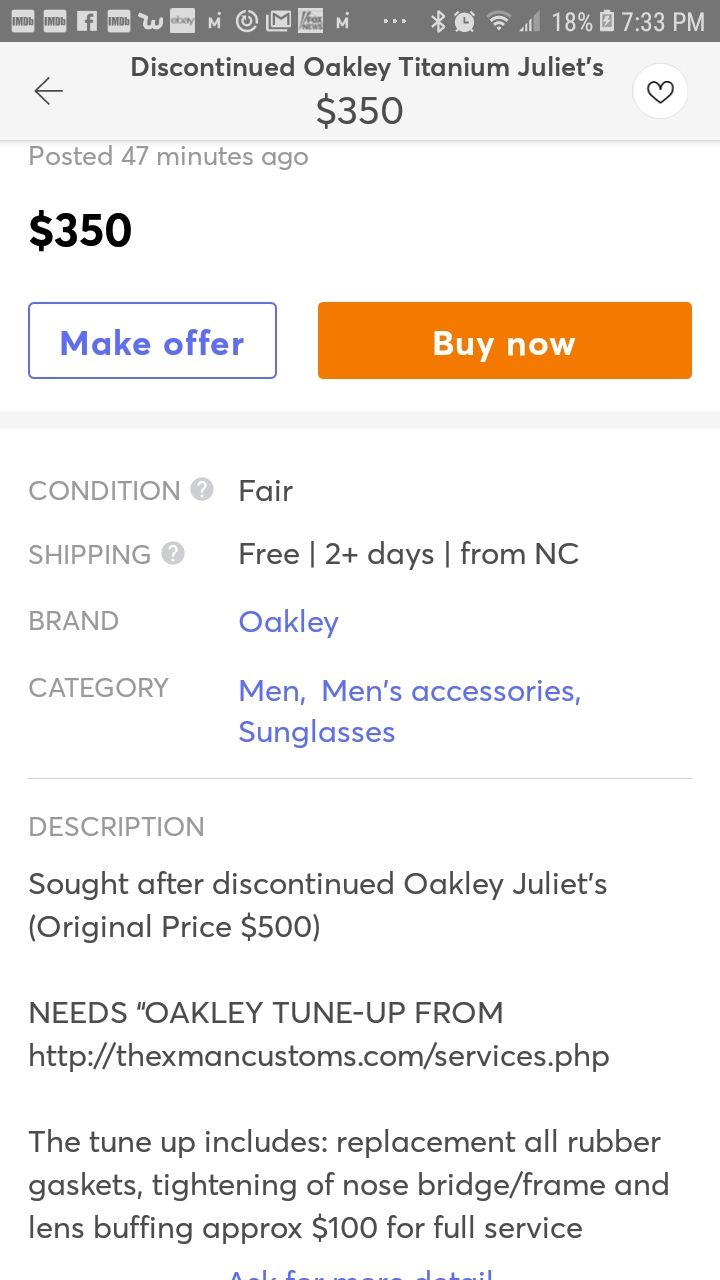Open the help icon next to CONDITION
Viewport: 720px width, 1280px height.
[202, 489]
